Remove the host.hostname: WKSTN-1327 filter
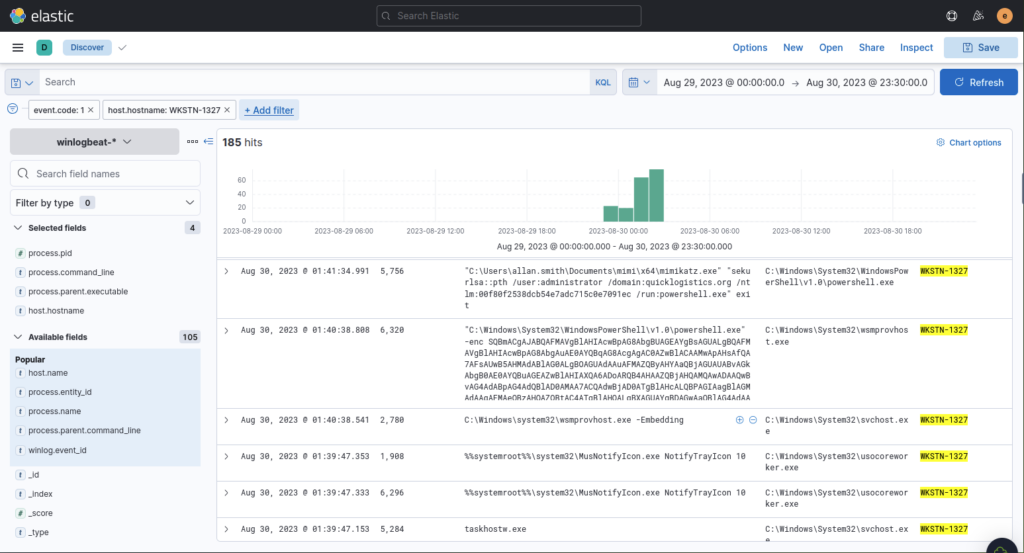 click(x=227, y=110)
